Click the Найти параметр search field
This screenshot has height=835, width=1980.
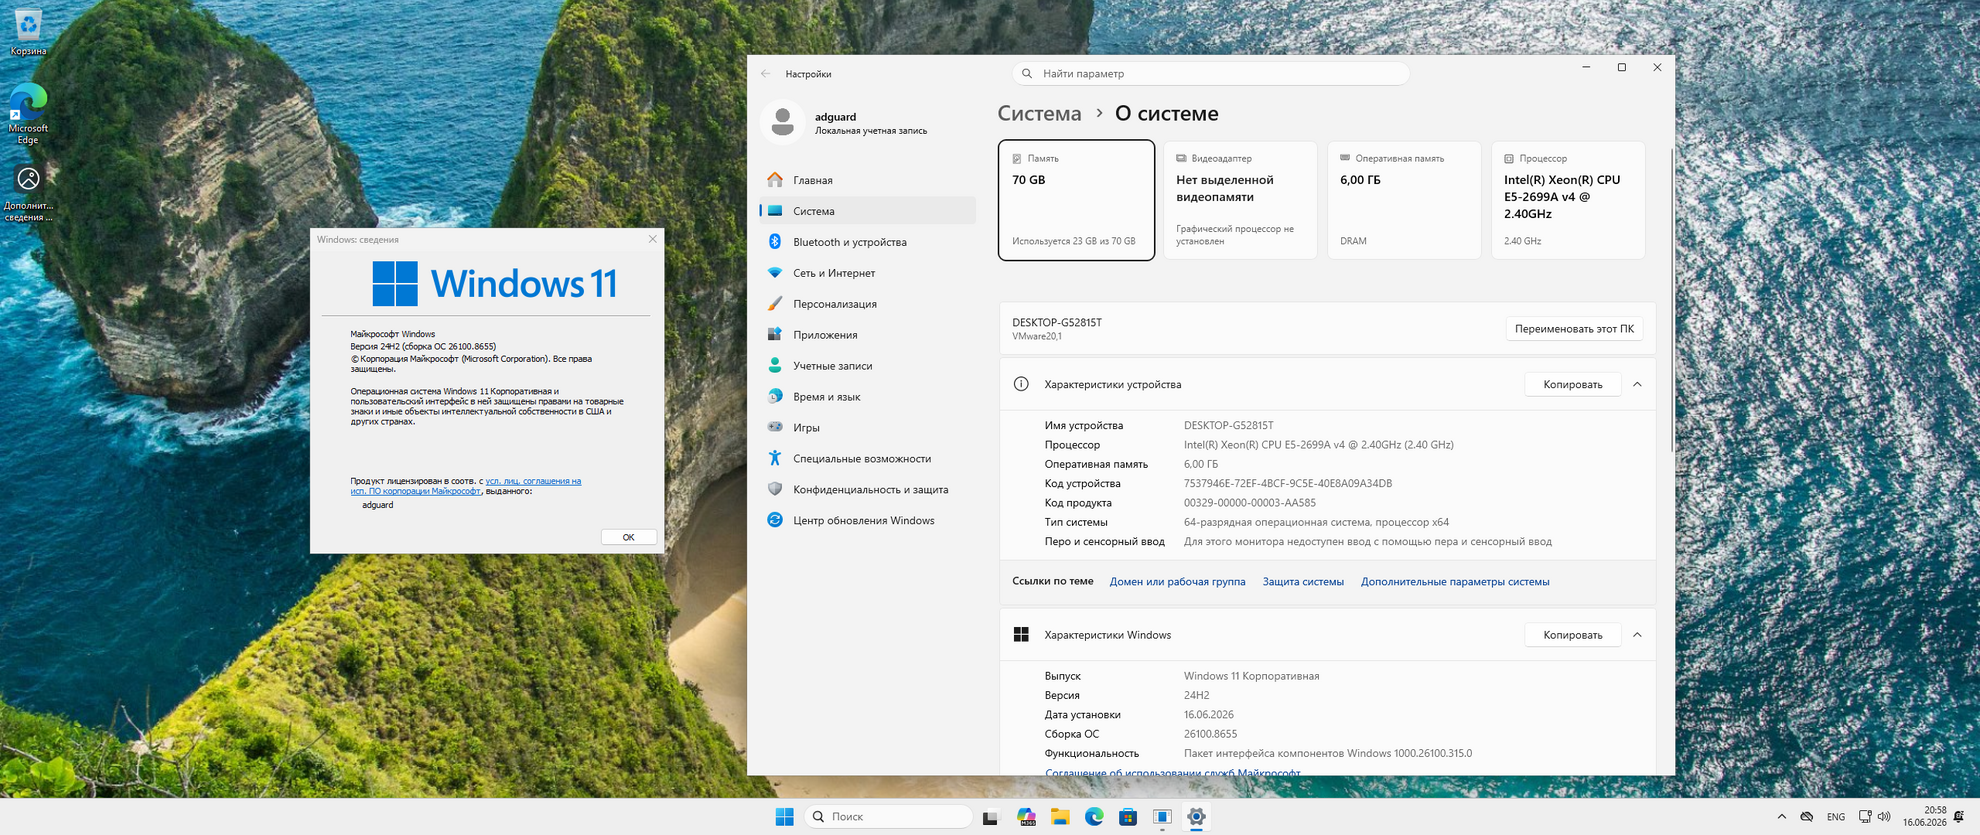[x=1211, y=73]
